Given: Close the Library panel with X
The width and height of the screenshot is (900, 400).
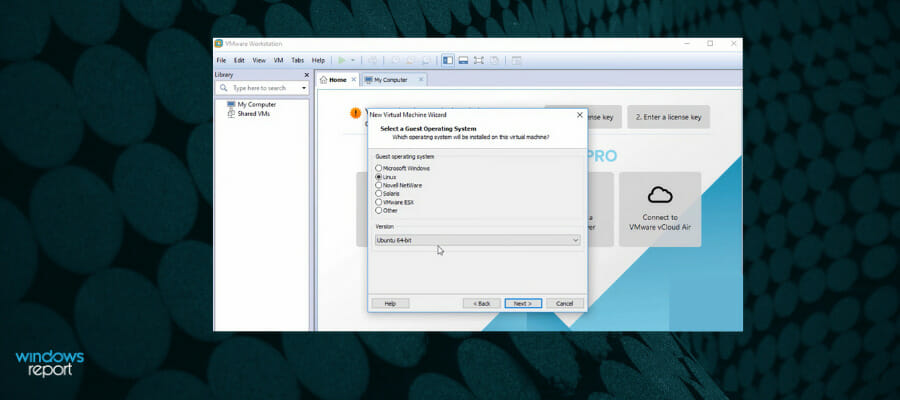Looking at the screenshot, I should (x=307, y=75).
